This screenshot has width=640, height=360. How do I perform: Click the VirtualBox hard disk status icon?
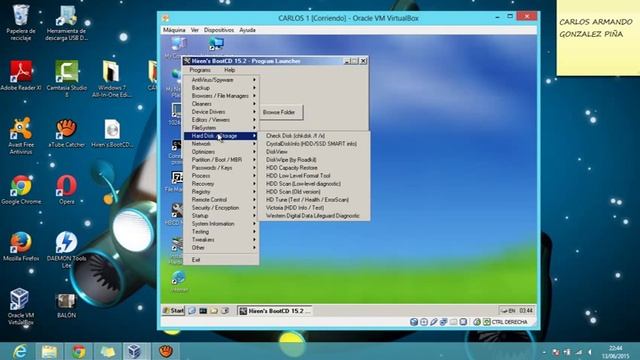tap(413, 322)
